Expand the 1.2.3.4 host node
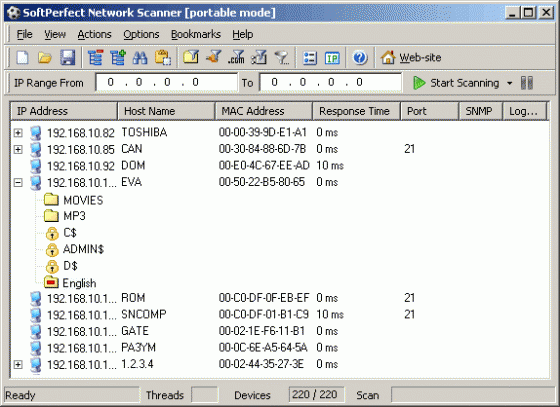 pos(18,365)
